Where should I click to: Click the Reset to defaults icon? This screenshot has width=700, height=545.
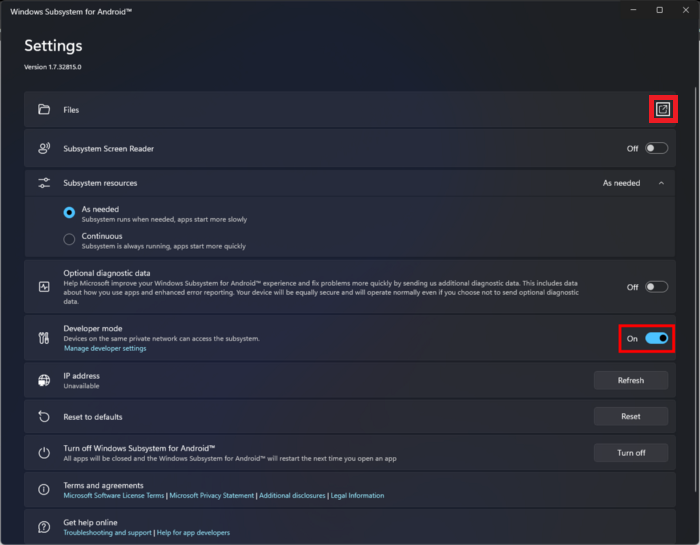tap(44, 416)
